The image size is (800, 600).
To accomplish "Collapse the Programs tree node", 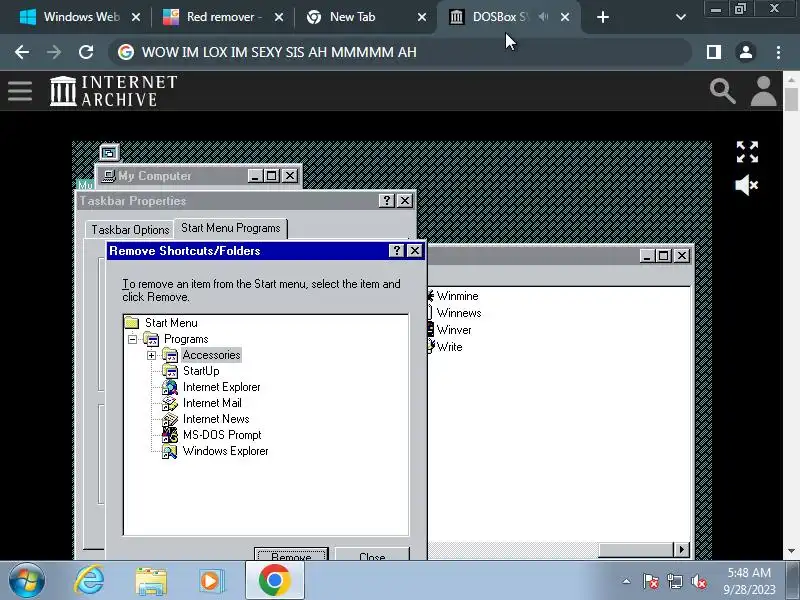I will pos(132,339).
